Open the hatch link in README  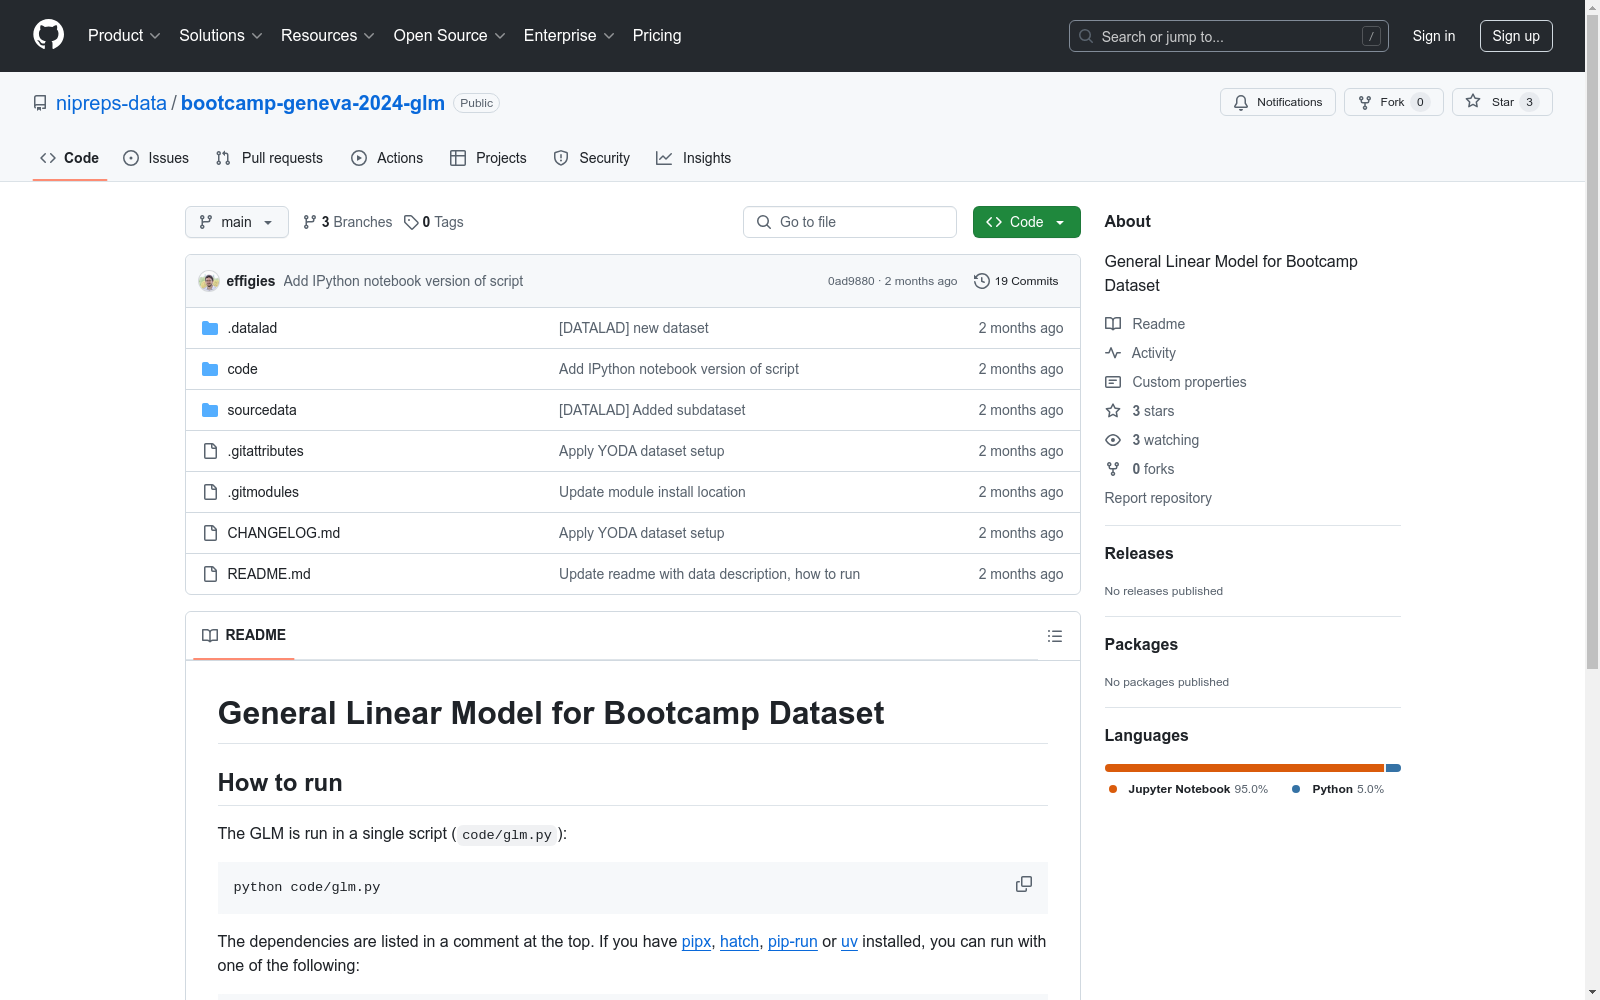[739, 942]
